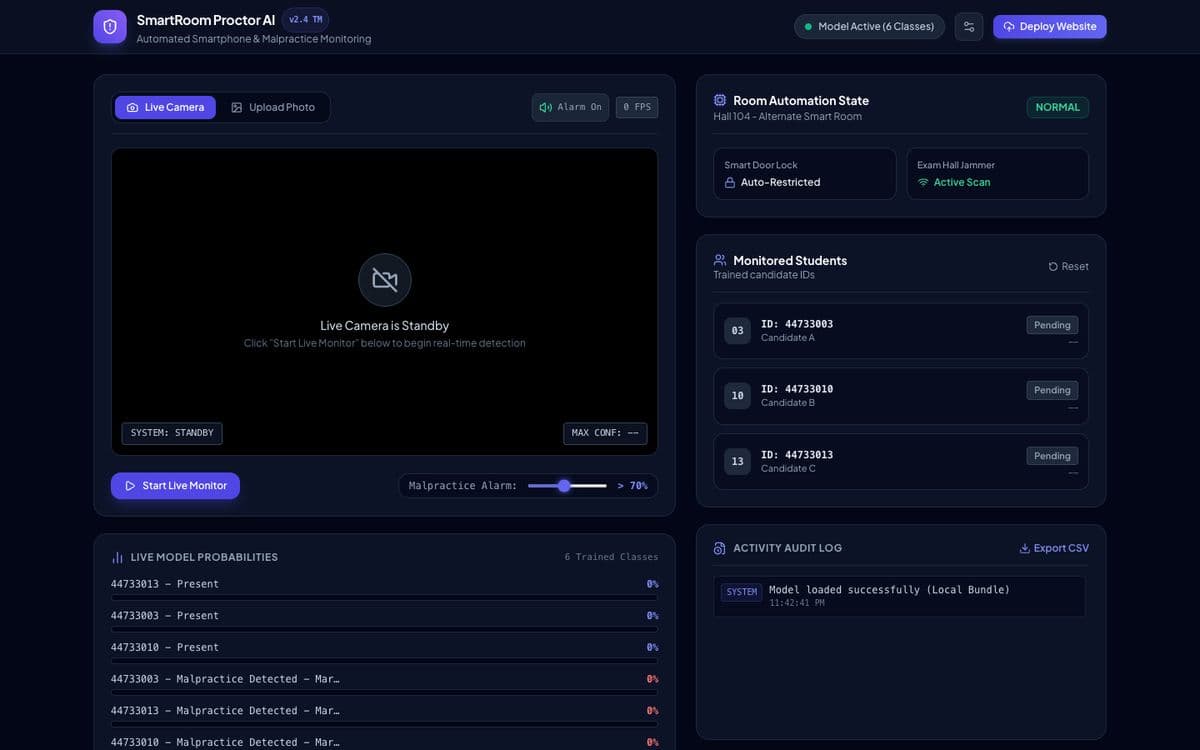Click the Live Model Probabilities bar chart icon
The height and width of the screenshot is (750, 1200).
pos(117,557)
